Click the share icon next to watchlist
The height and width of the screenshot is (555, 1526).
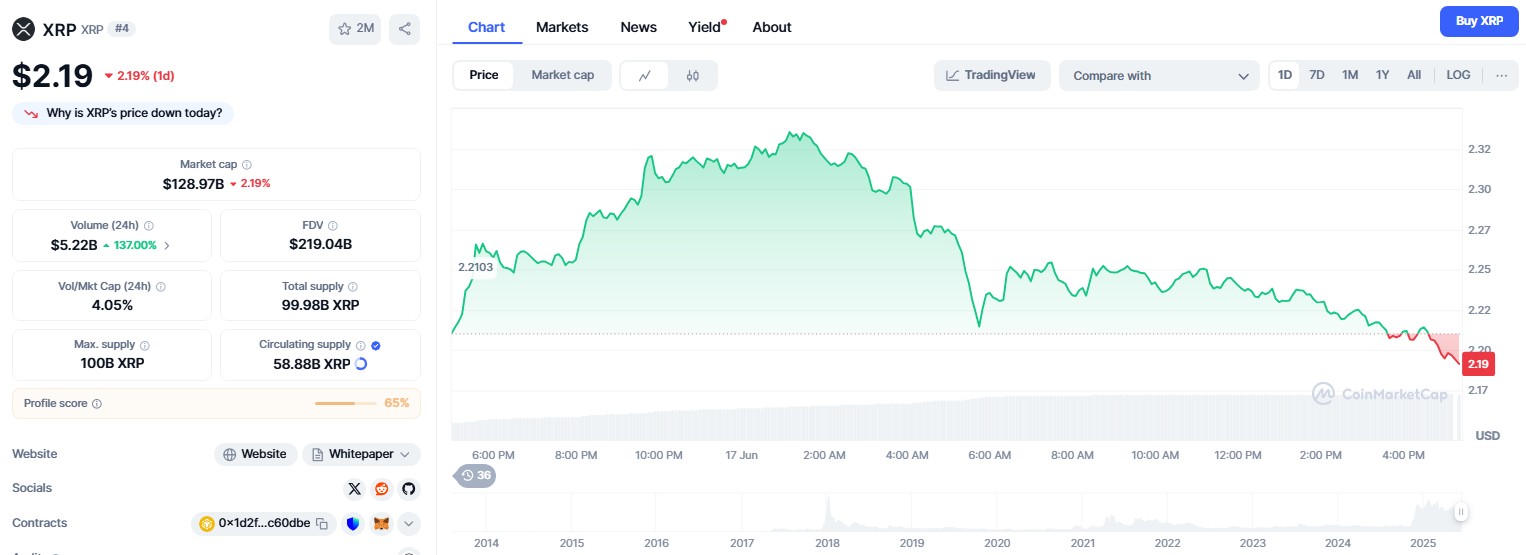pyautogui.click(x=404, y=29)
